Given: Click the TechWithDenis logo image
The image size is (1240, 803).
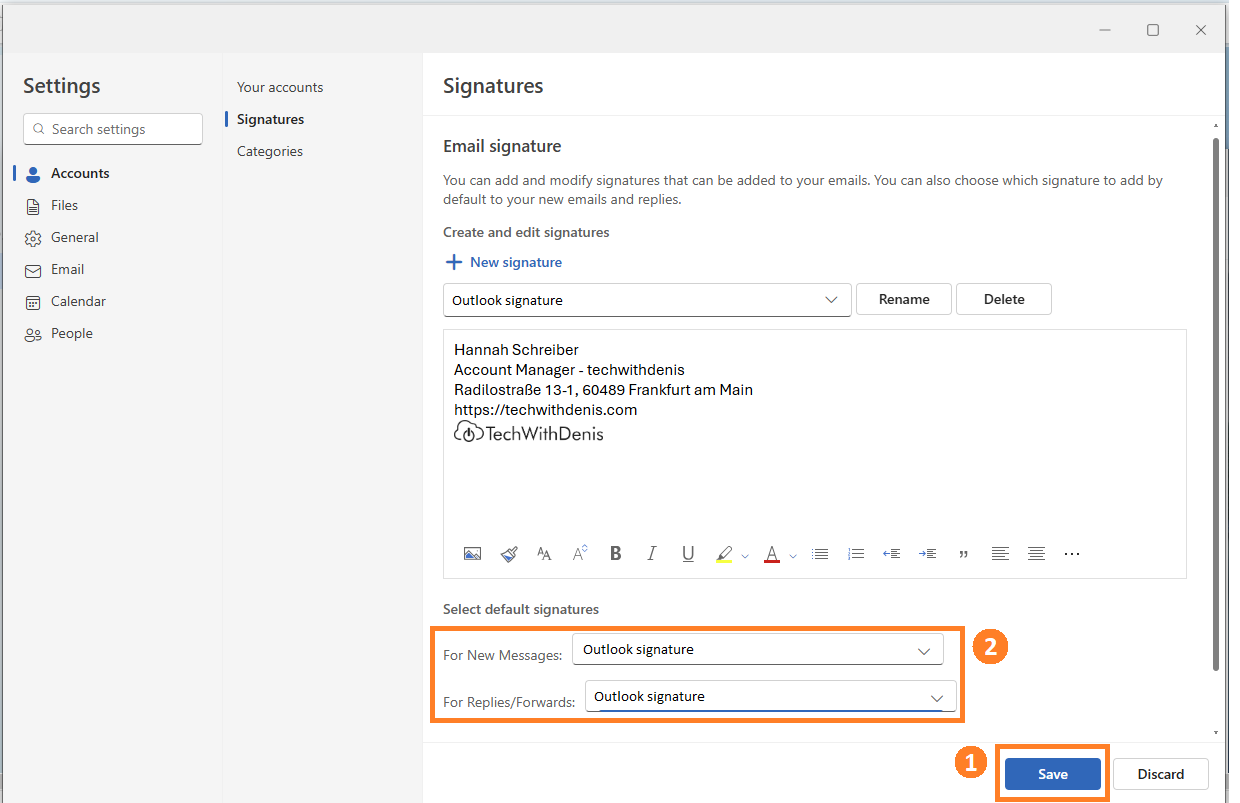Looking at the screenshot, I should (529, 433).
